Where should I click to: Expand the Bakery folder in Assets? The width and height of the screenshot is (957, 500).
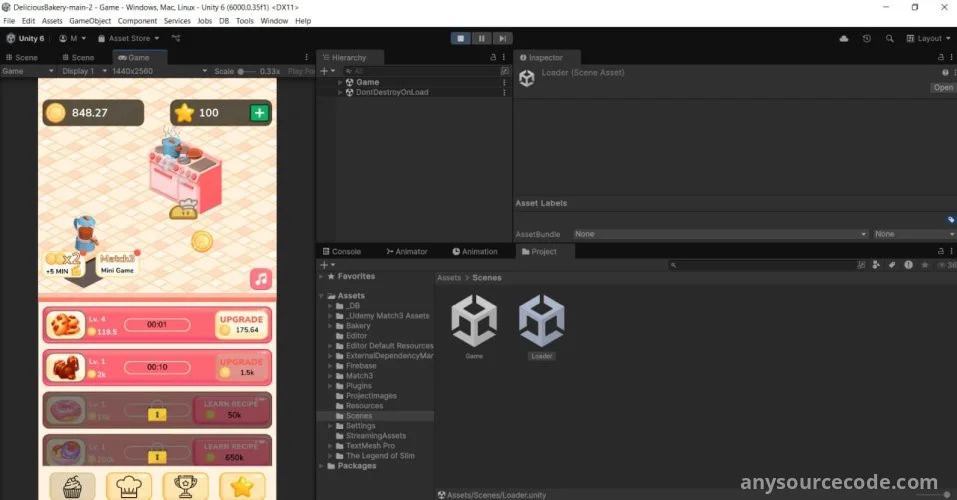[x=330, y=326]
